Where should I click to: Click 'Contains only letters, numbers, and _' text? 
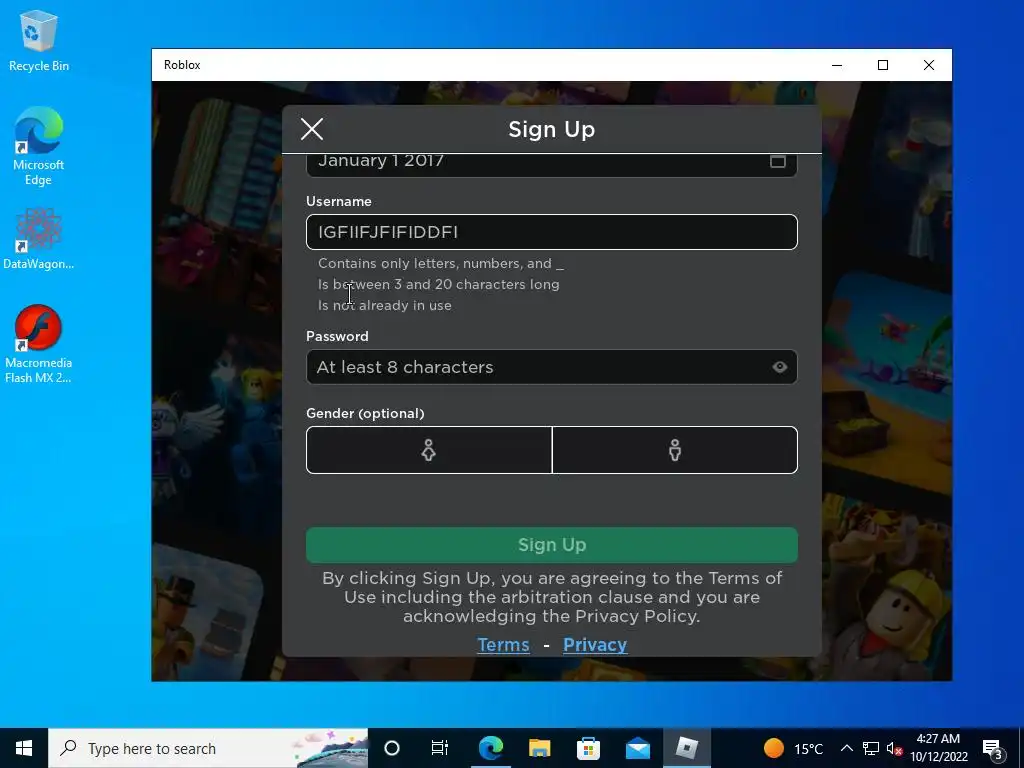point(441,263)
